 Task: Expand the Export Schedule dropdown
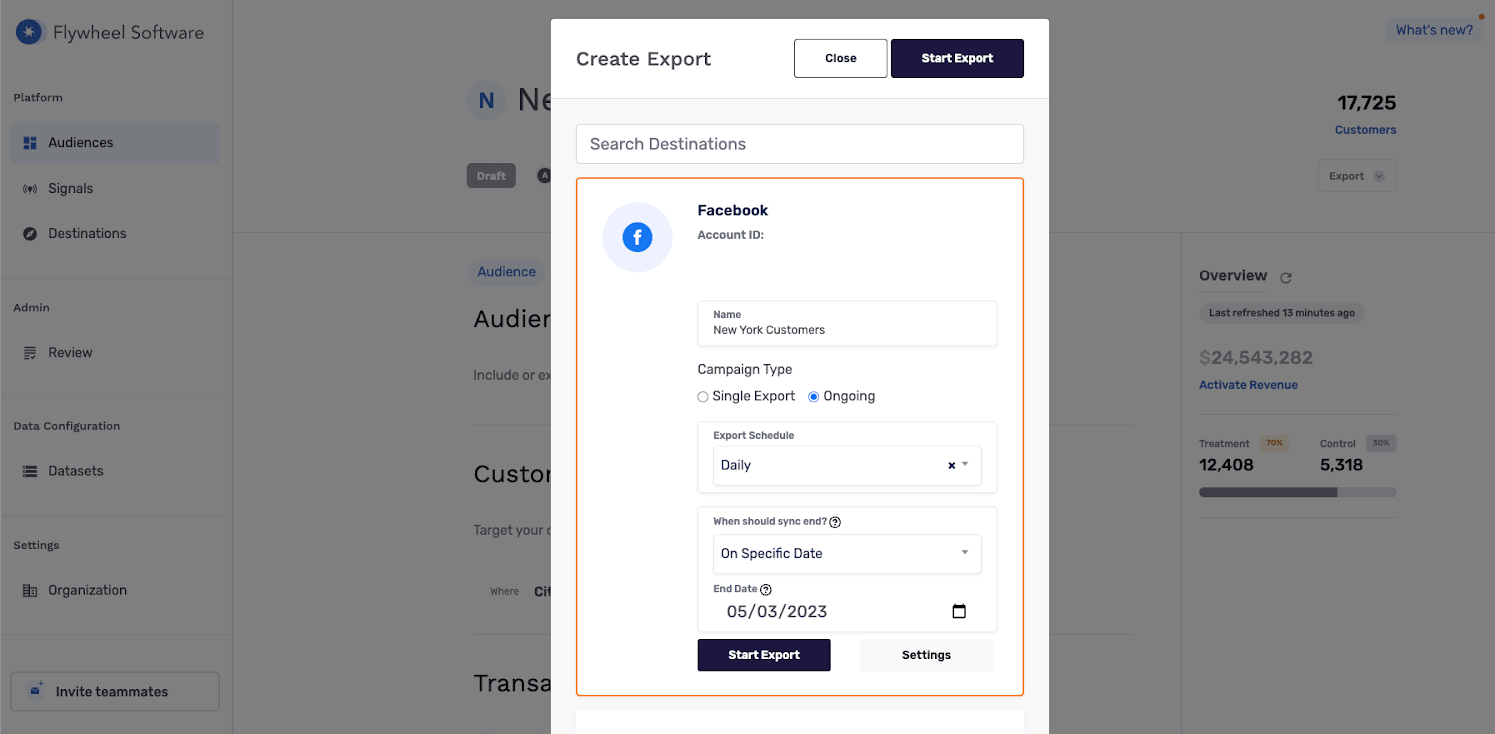(966, 465)
